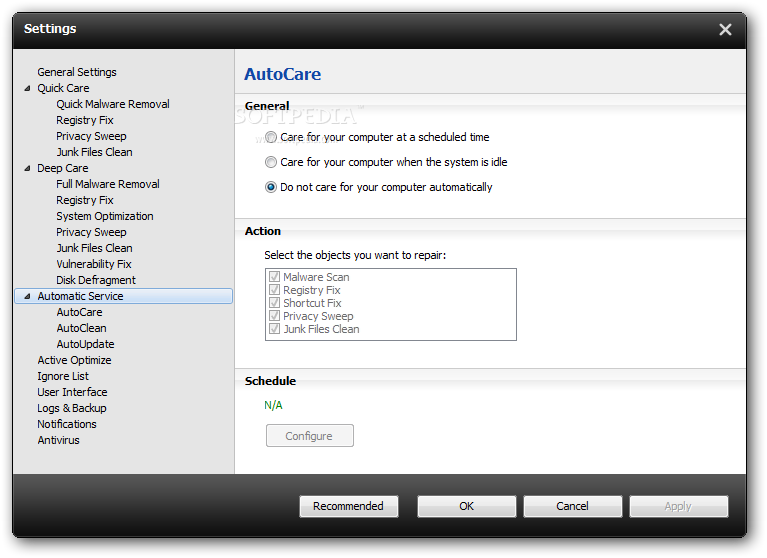Screen dimensions: 767x558
Task: Click the Apply button
Action: coord(678,506)
